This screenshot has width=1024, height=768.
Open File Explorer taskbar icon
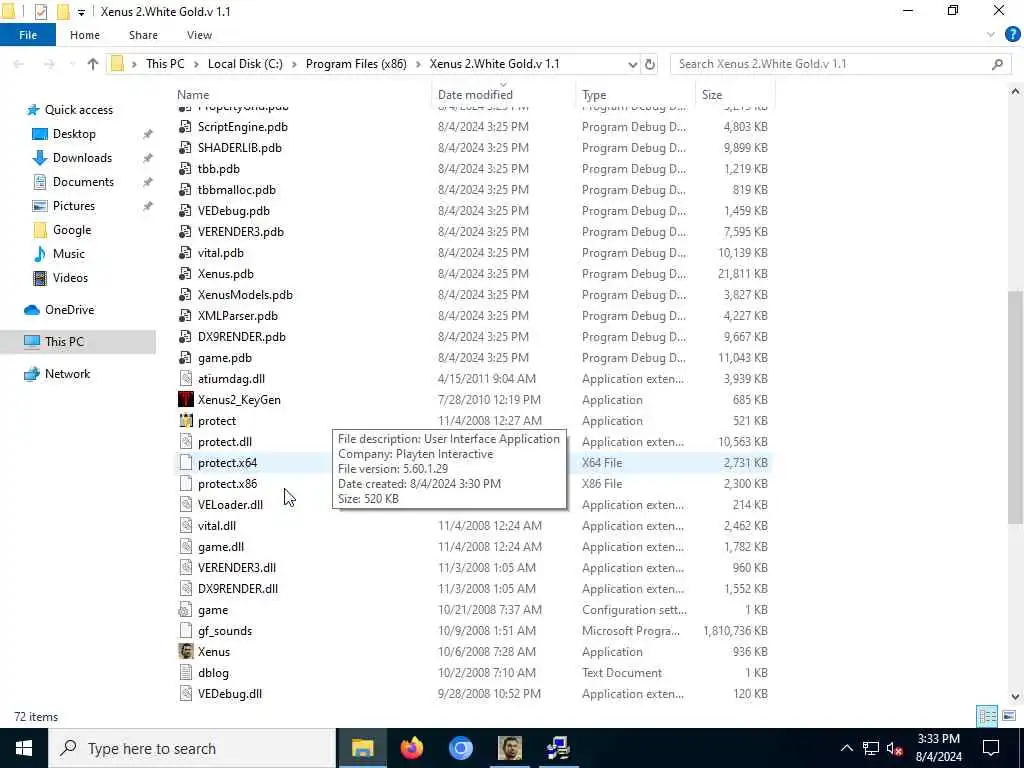click(x=362, y=748)
